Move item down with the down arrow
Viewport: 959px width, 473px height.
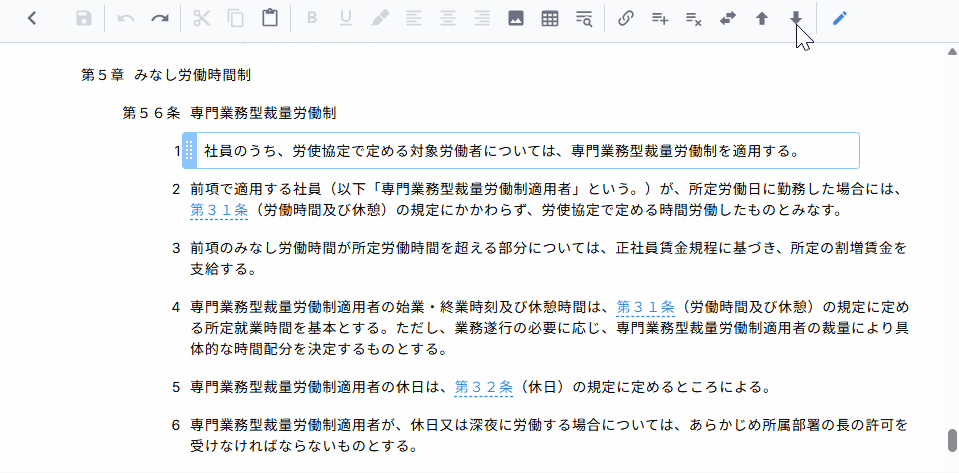pos(796,18)
